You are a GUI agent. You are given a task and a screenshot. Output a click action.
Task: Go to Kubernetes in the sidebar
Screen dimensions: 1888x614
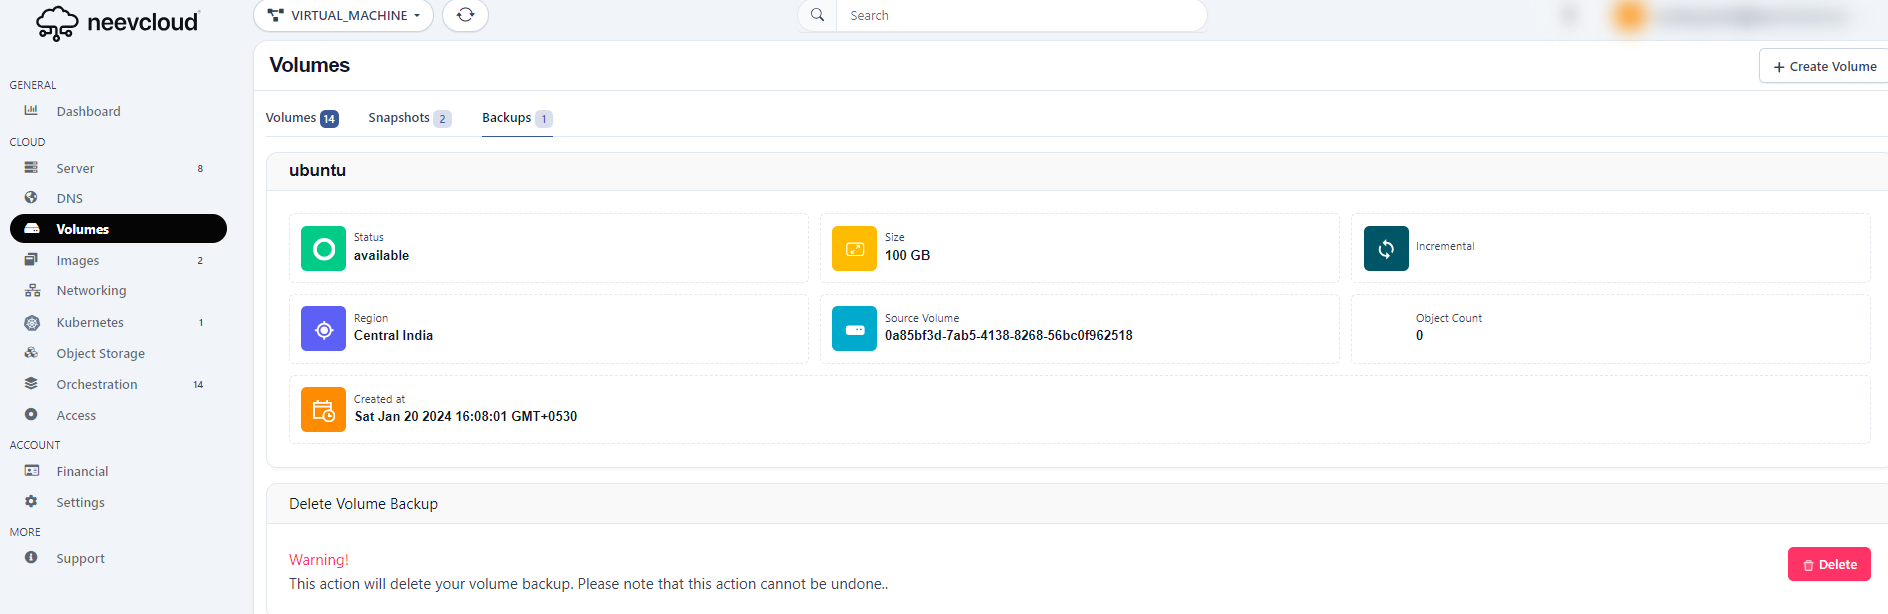pos(90,322)
